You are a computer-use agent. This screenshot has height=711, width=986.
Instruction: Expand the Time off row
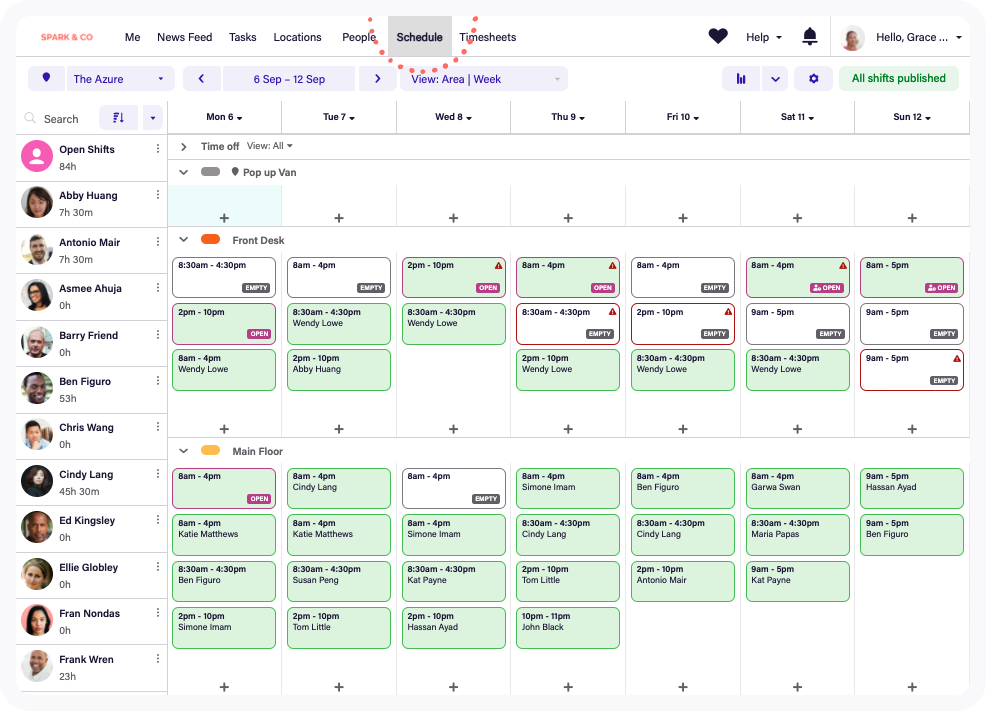(184, 146)
